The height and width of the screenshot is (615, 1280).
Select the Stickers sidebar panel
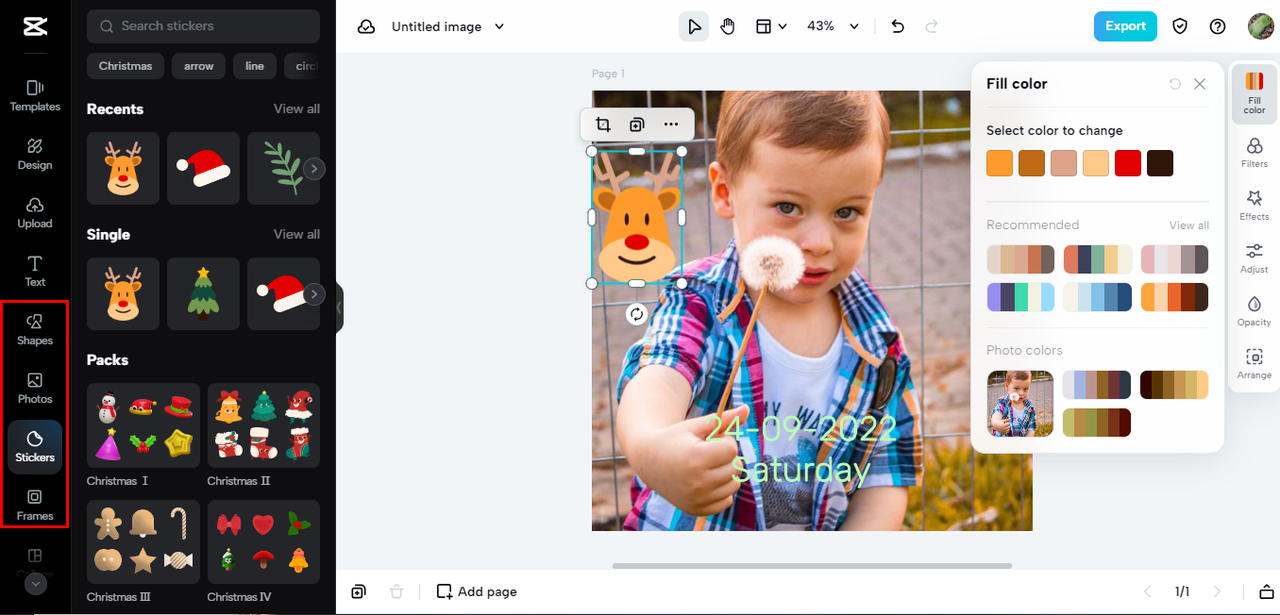click(x=35, y=447)
